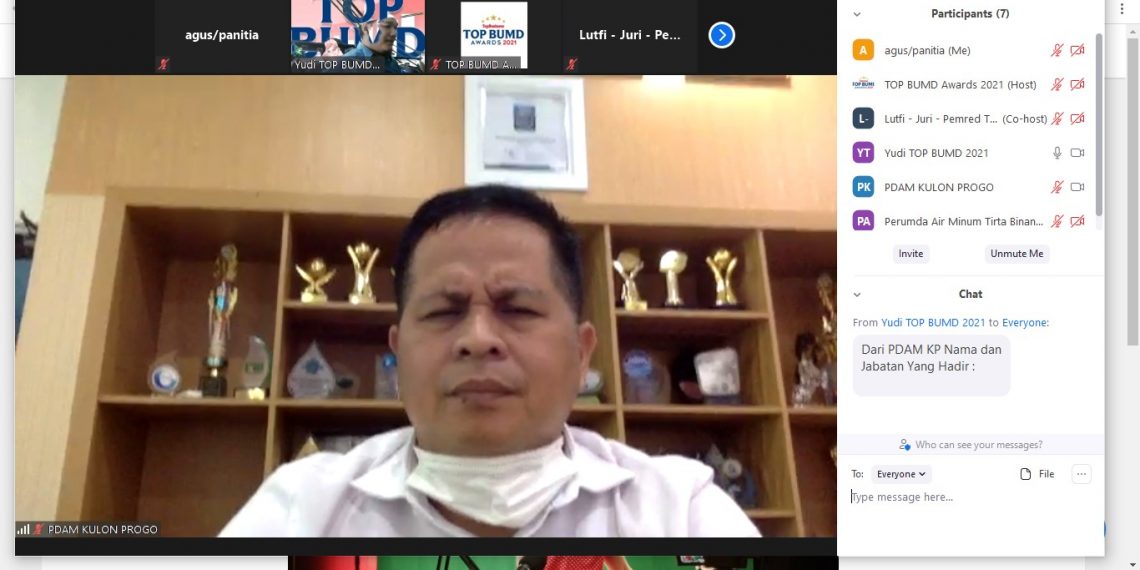The width and height of the screenshot is (1140, 570).
Task: Click Everyone recipient link in chat header
Action: 1024,322
